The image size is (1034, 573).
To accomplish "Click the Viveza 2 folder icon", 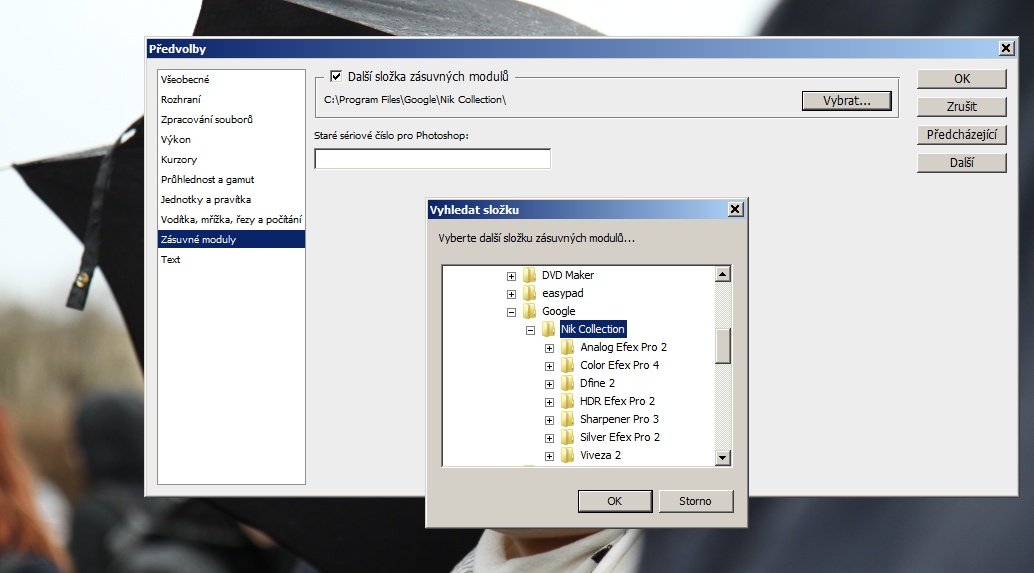I will (568, 455).
